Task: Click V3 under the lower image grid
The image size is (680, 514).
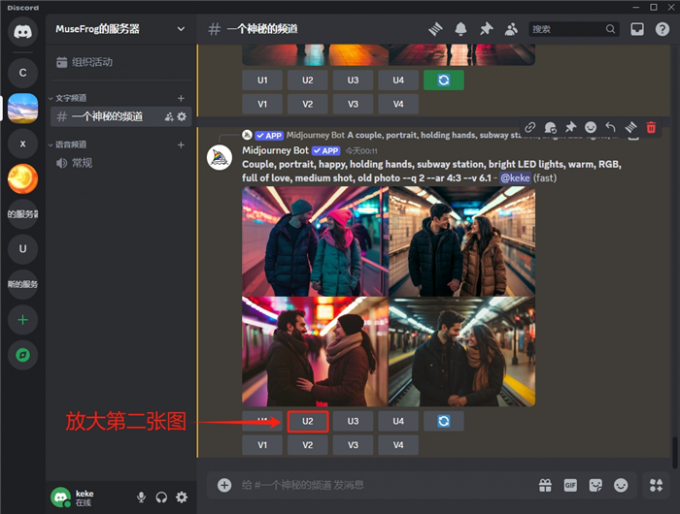Action: 353,445
